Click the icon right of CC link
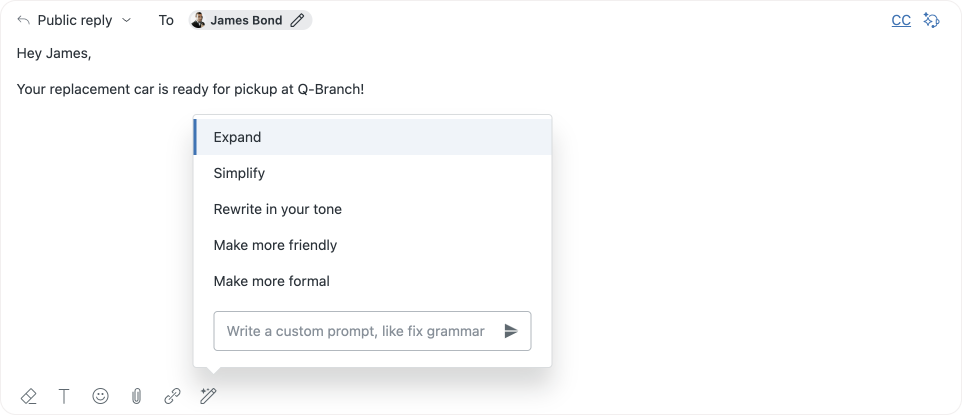 [x=931, y=20]
